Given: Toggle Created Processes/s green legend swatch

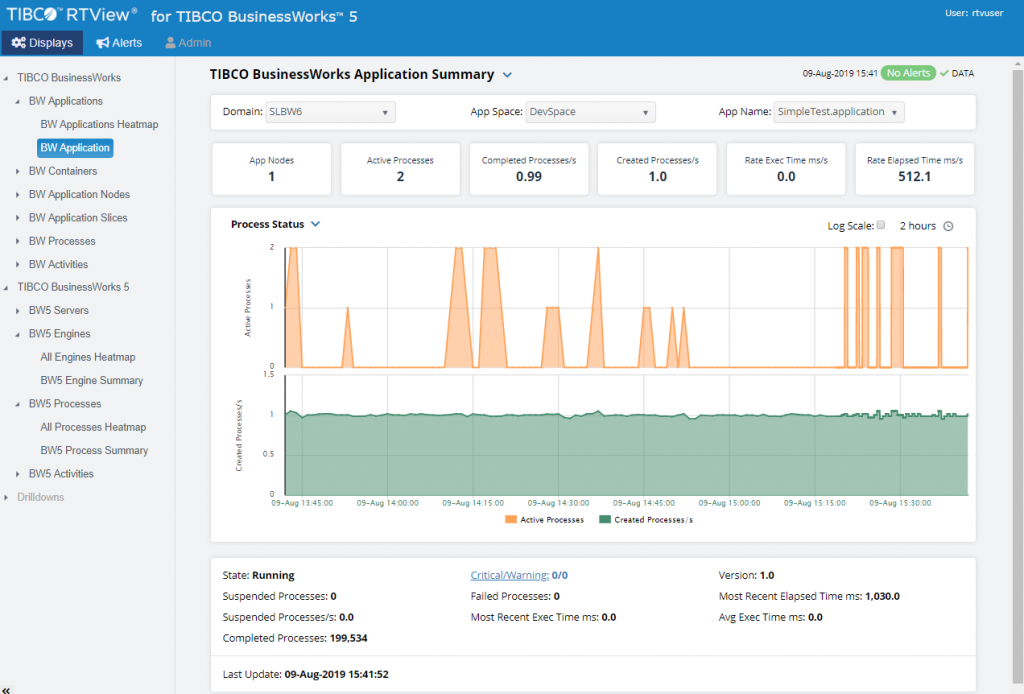Looking at the screenshot, I should (x=605, y=520).
